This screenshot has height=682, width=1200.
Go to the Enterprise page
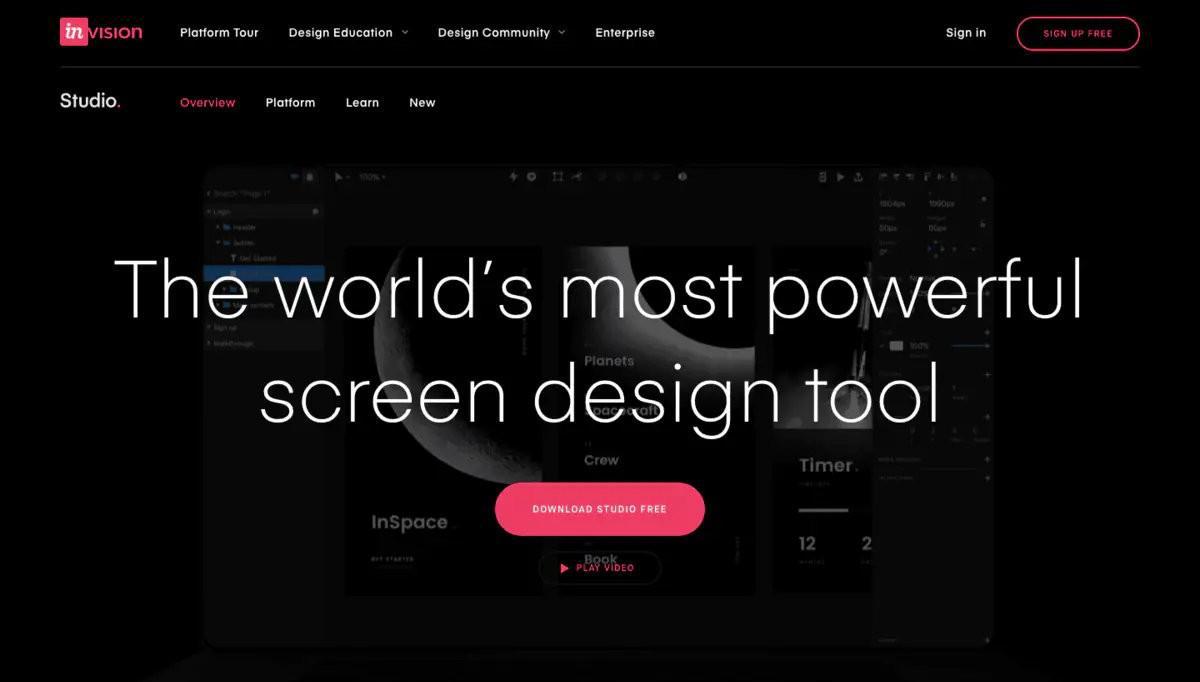tap(626, 33)
